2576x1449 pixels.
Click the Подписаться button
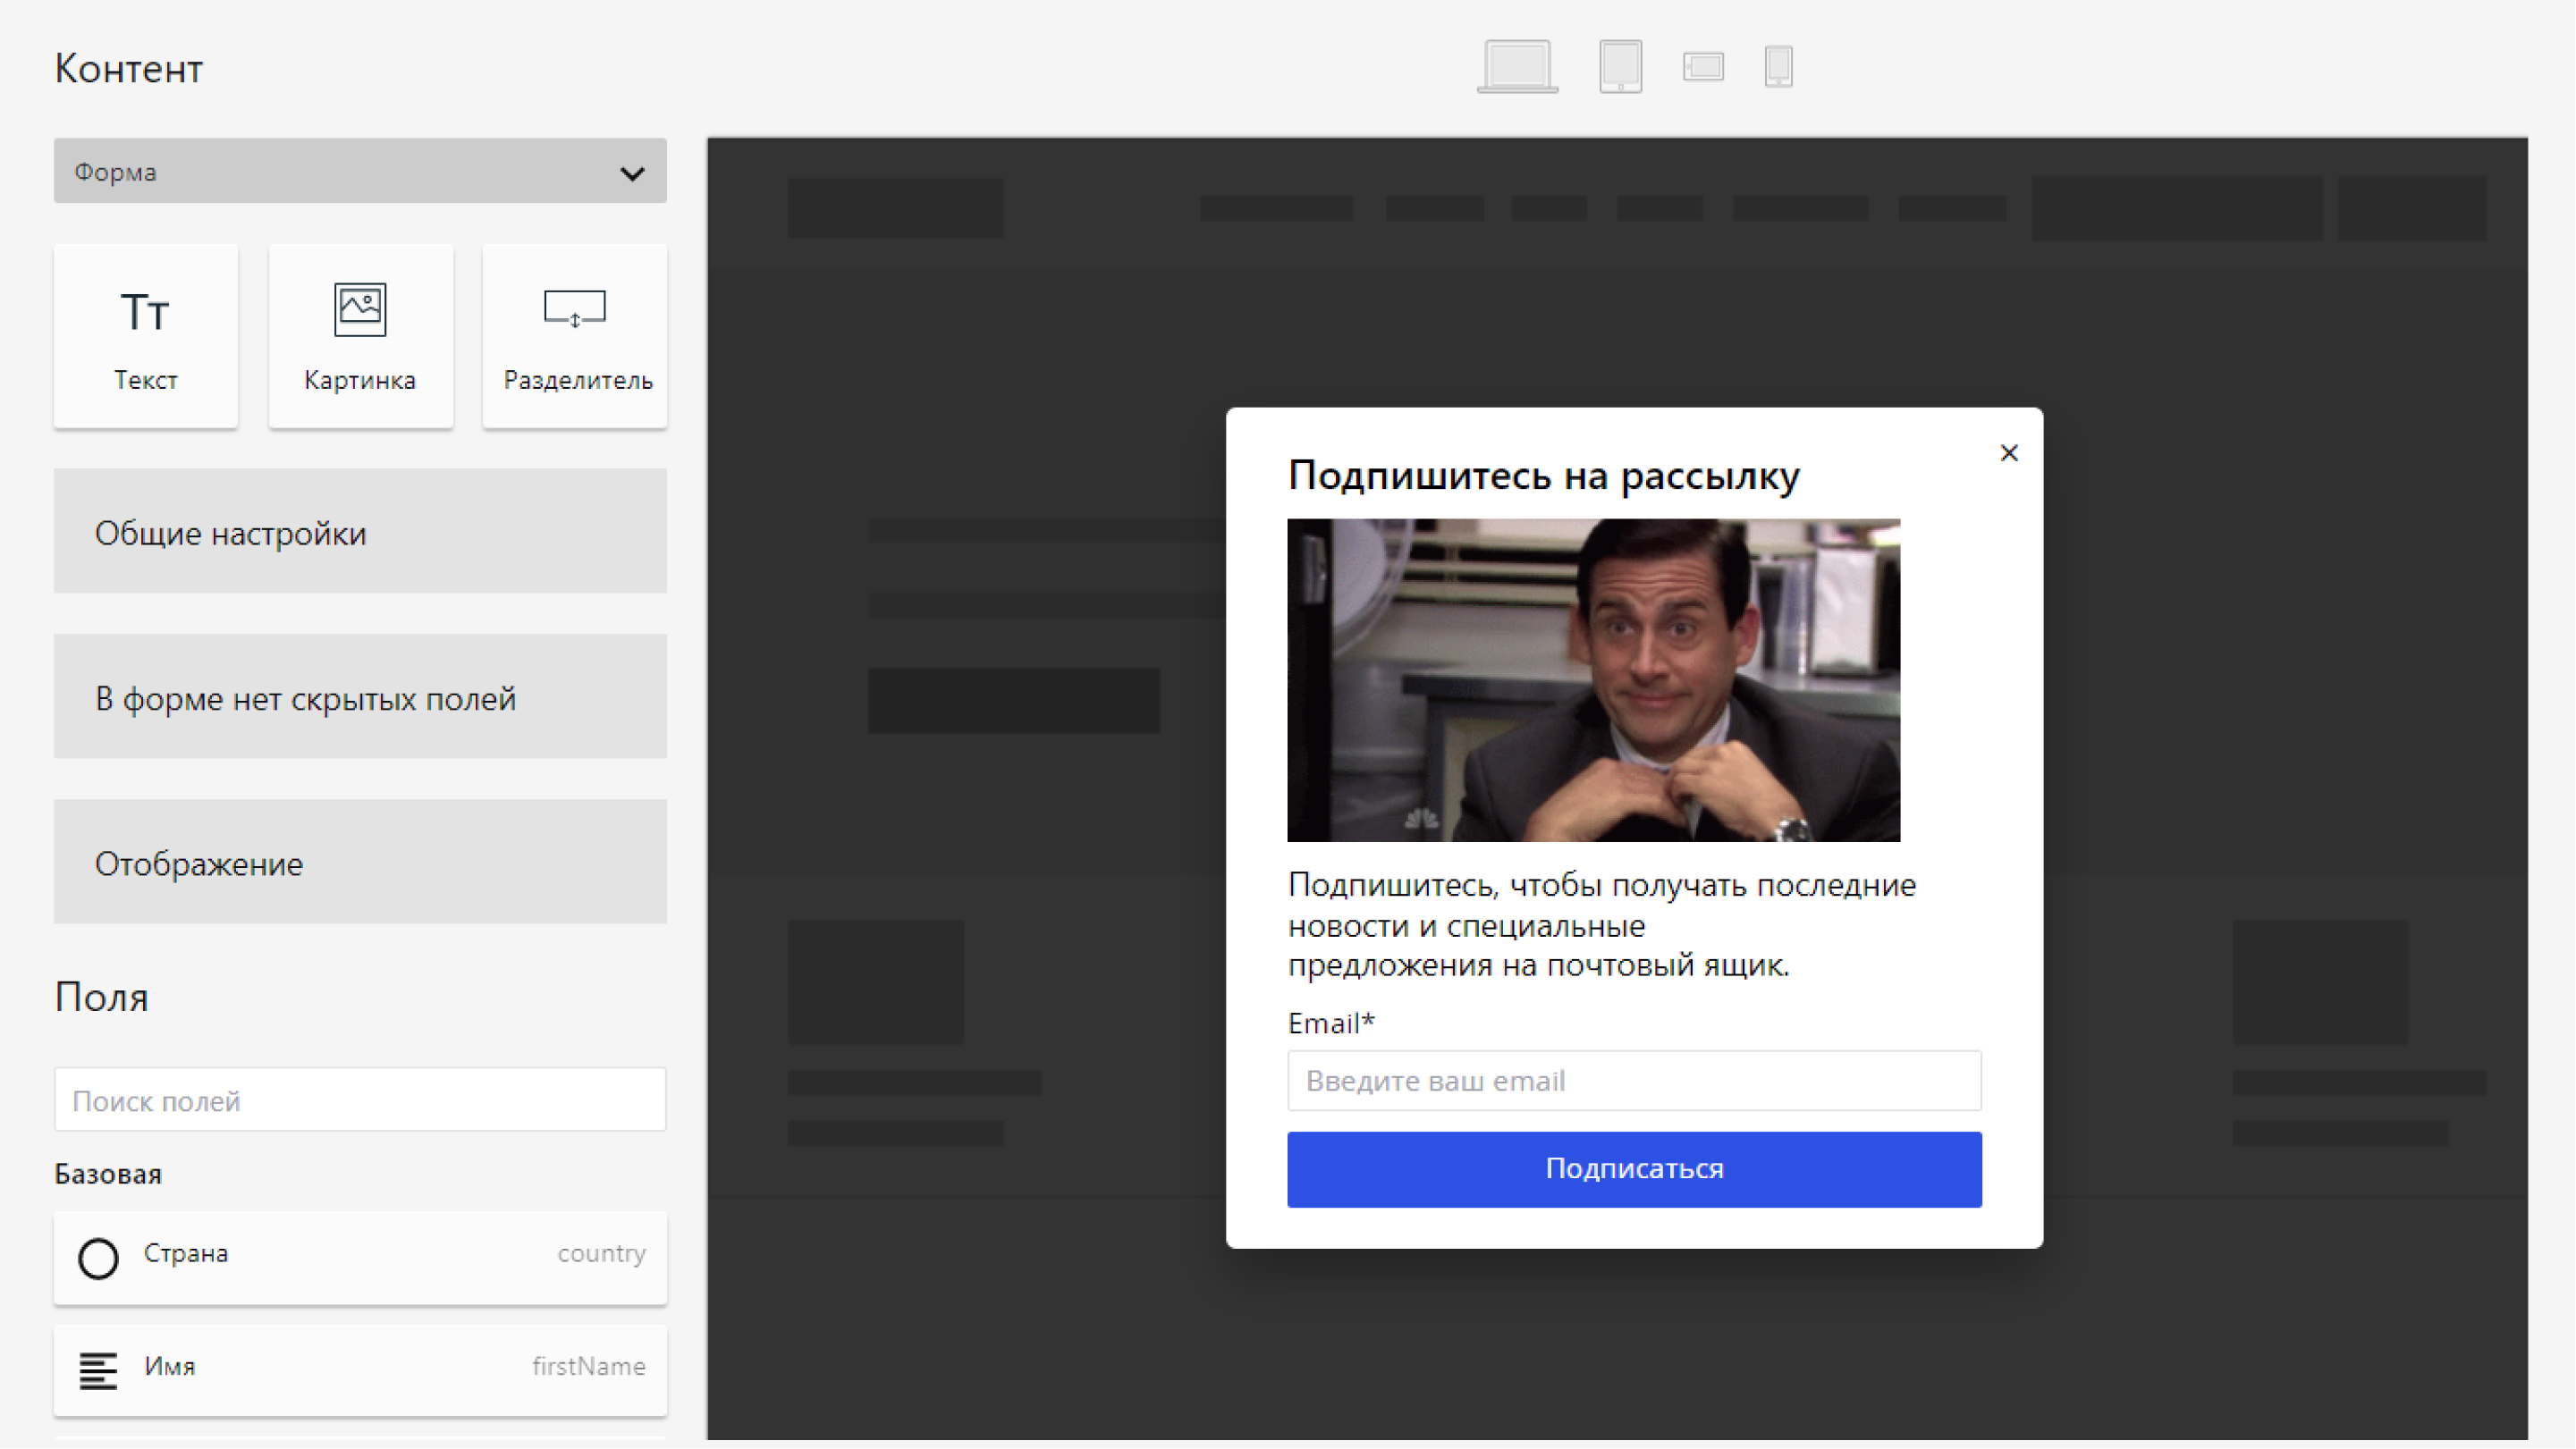pyautogui.click(x=1634, y=1169)
